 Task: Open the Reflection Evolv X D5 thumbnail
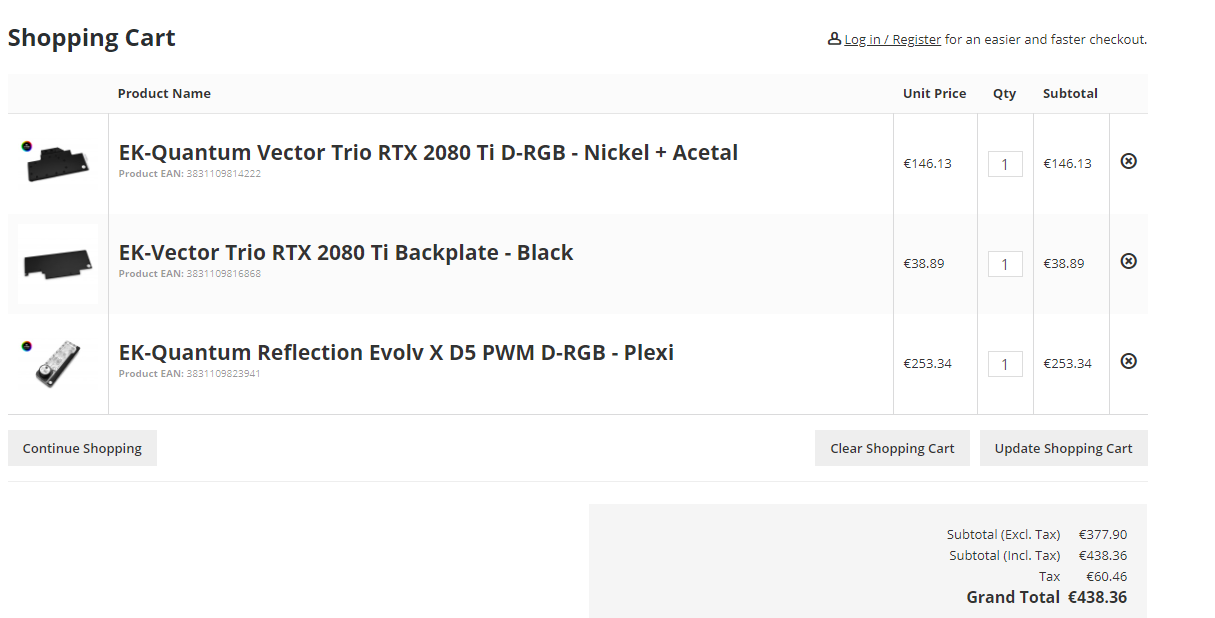[60, 367]
